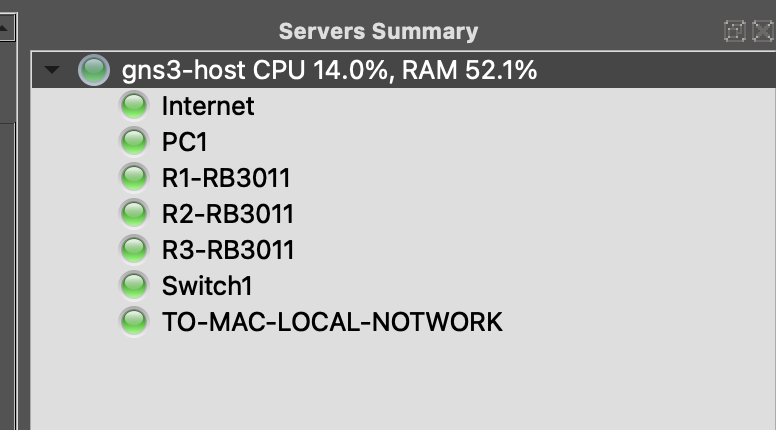Click the PC1 green status icon

click(x=133, y=142)
